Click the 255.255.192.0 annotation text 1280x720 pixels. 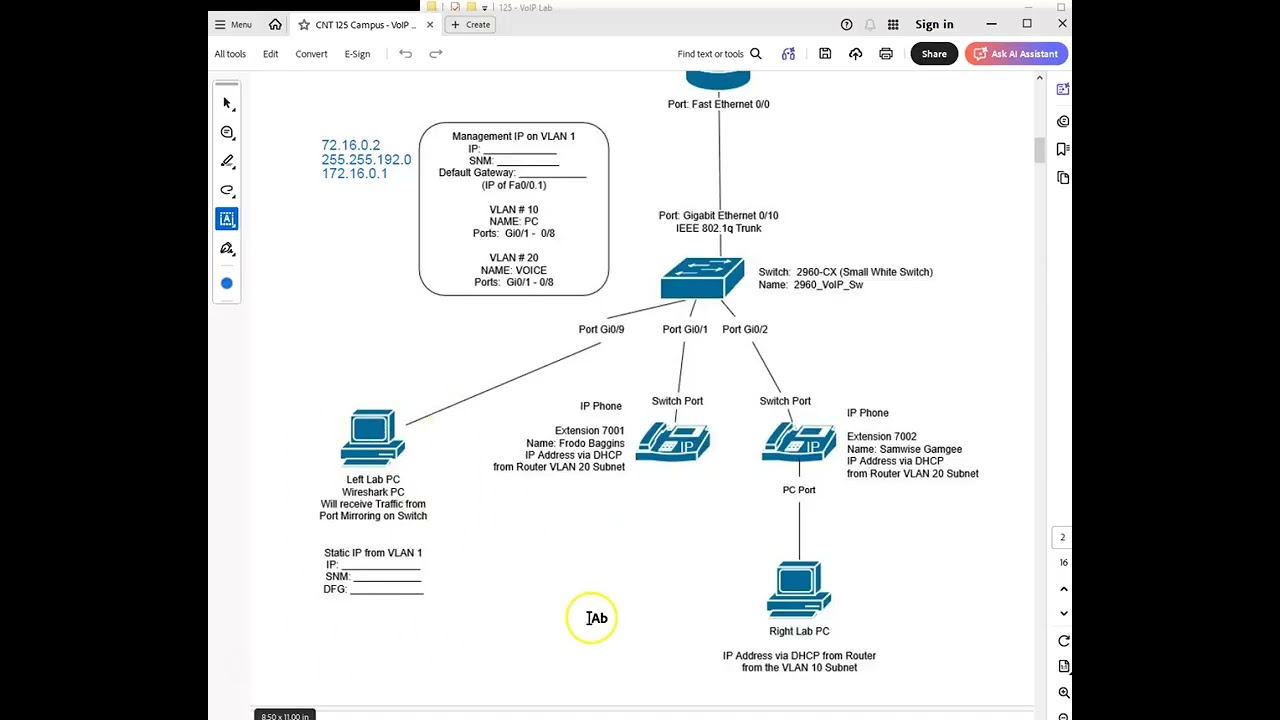[x=366, y=160]
